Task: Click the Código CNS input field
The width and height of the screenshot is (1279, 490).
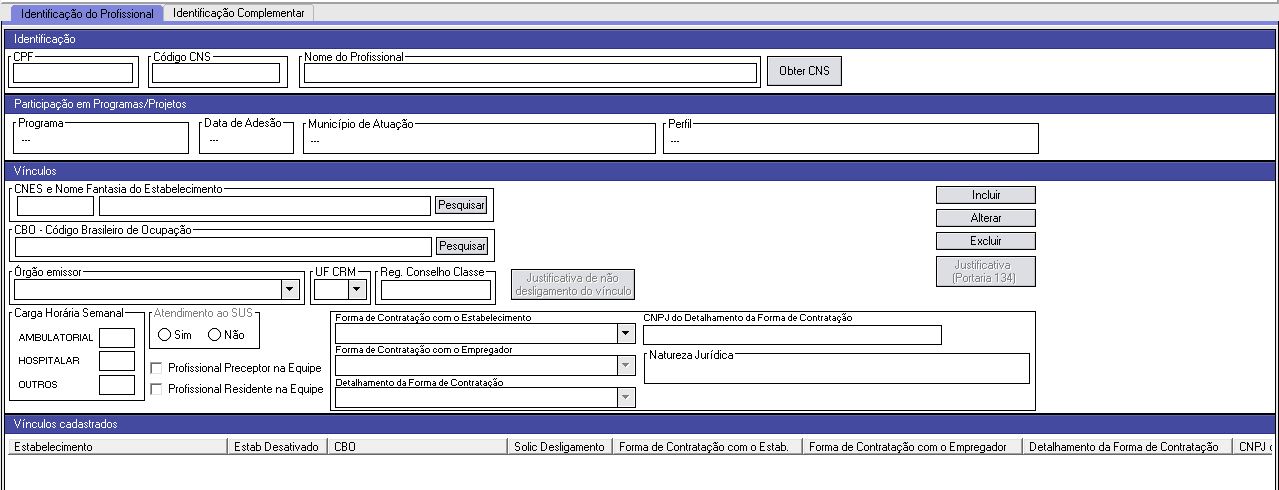Action: (215, 73)
